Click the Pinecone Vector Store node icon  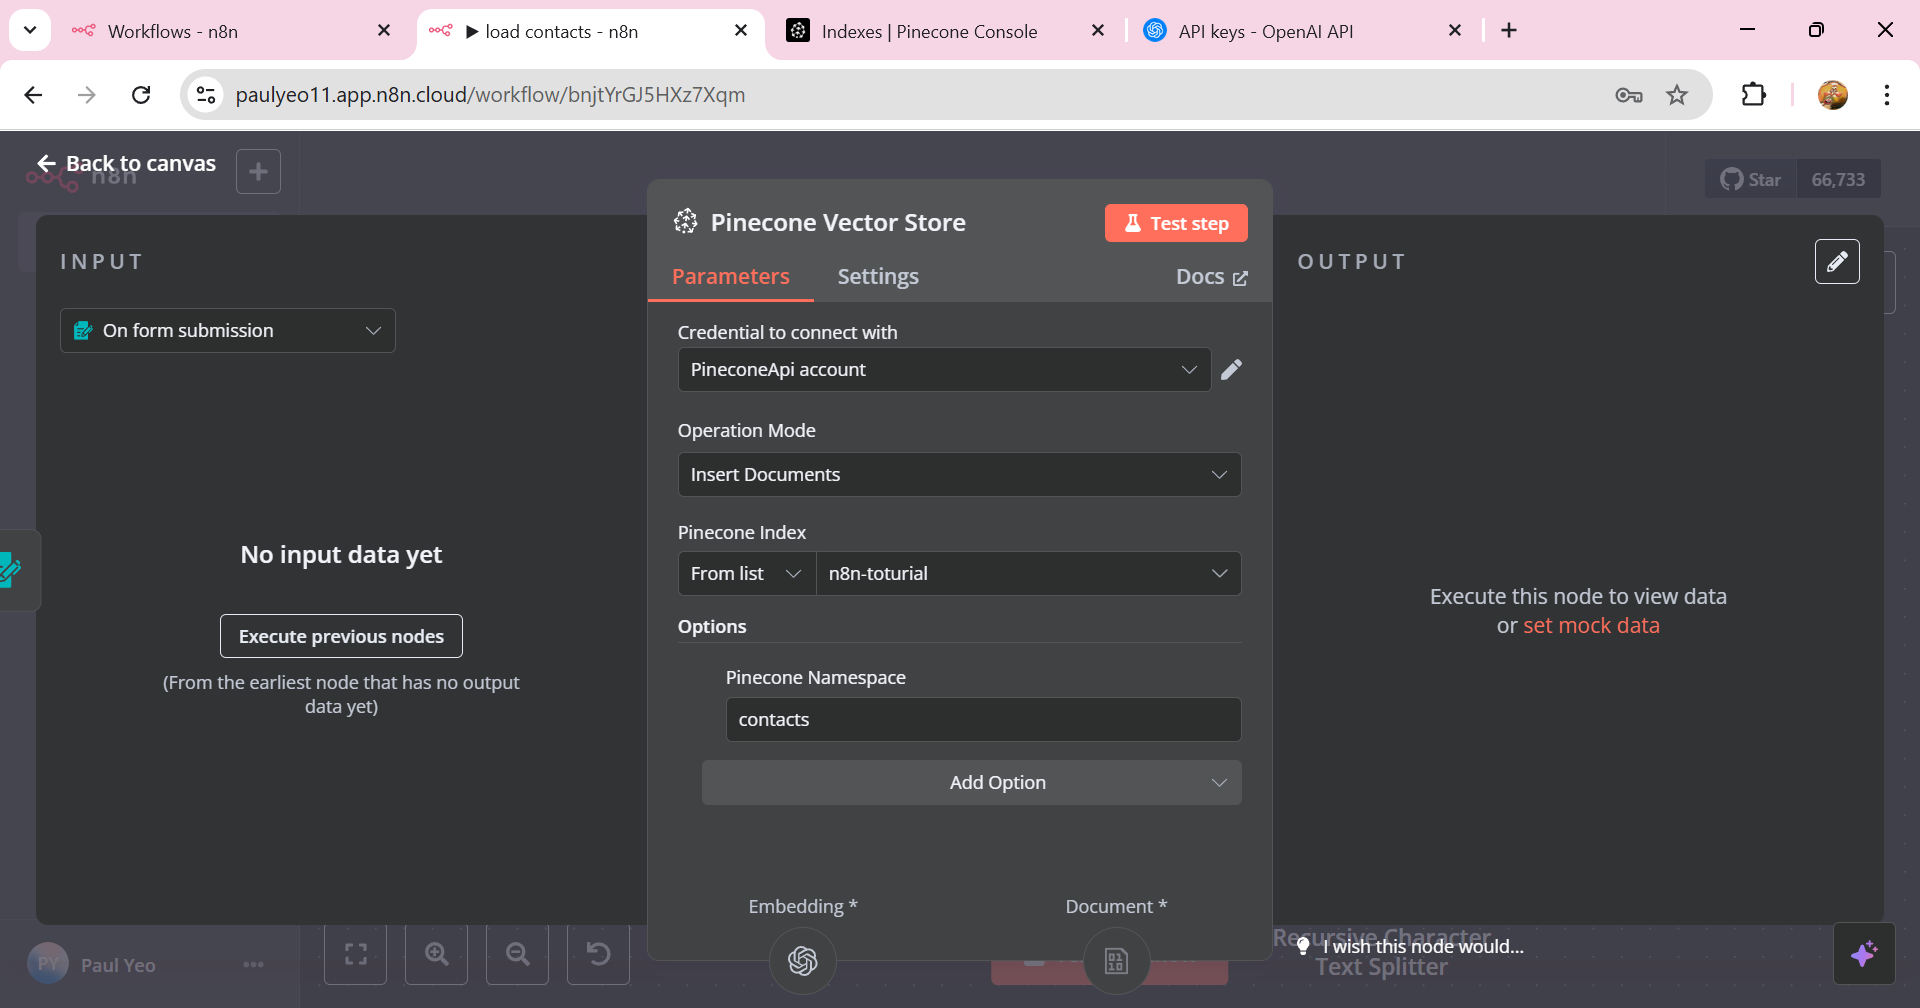(x=685, y=222)
